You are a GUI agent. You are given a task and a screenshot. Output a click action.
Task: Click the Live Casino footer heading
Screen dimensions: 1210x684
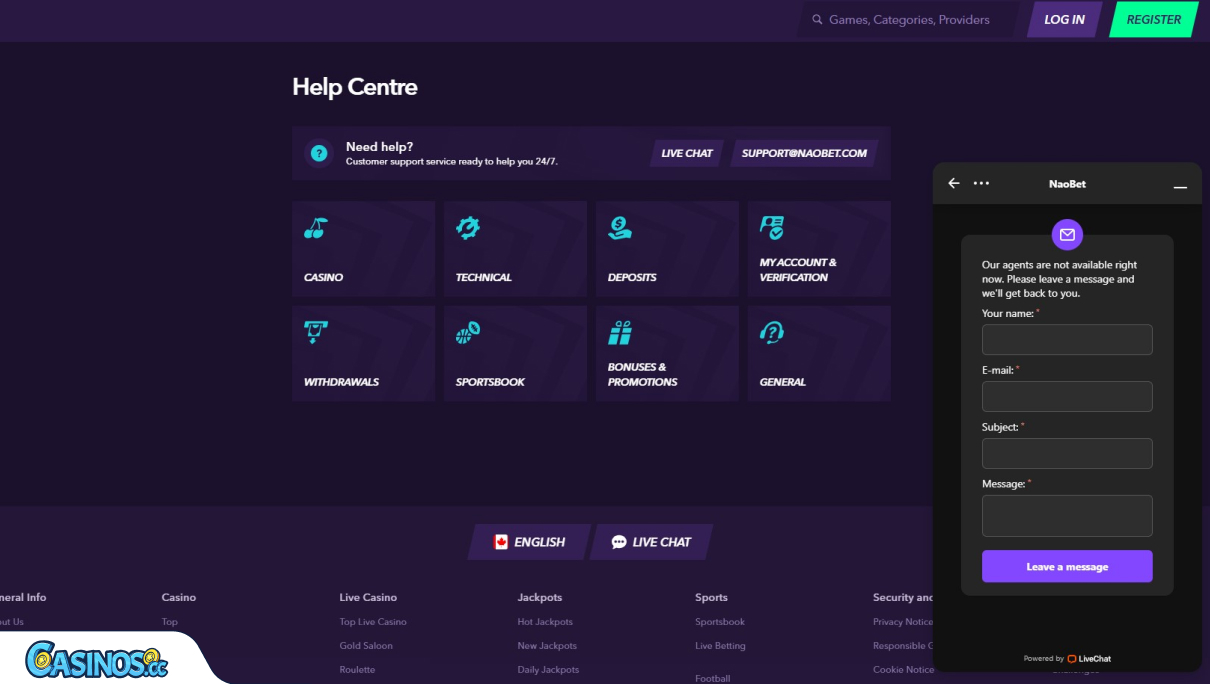(x=368, y=597)
